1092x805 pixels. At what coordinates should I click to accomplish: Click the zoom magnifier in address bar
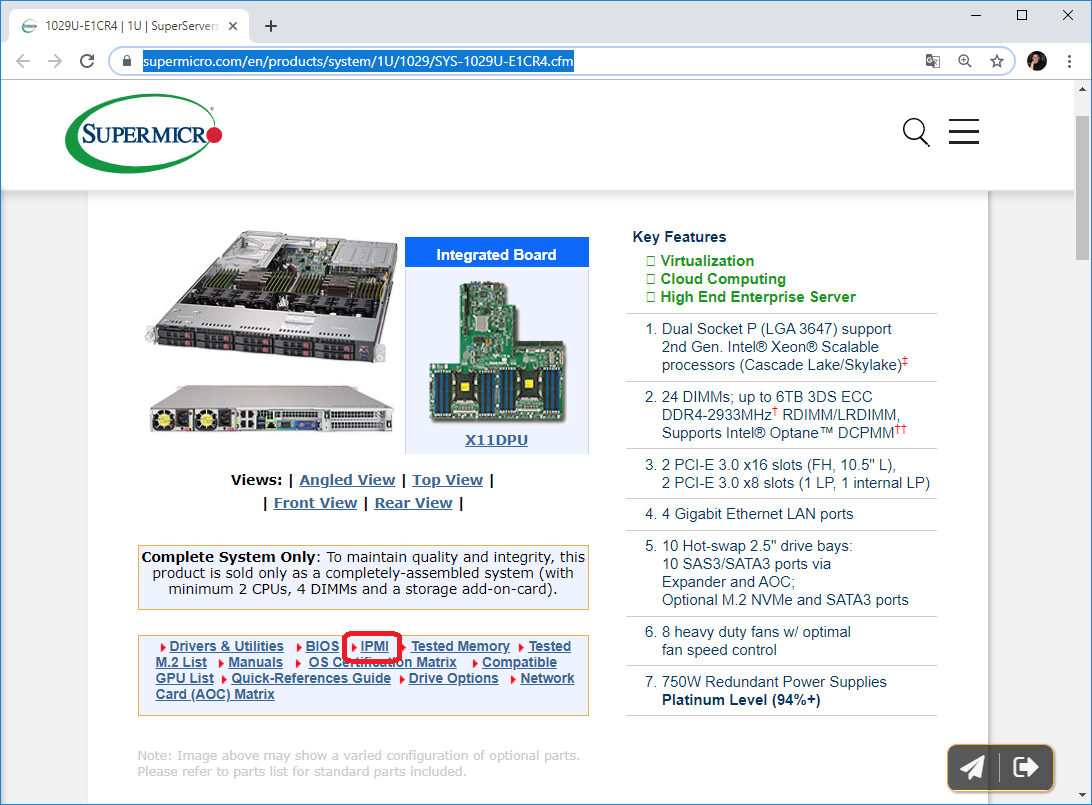coord(965,61)
